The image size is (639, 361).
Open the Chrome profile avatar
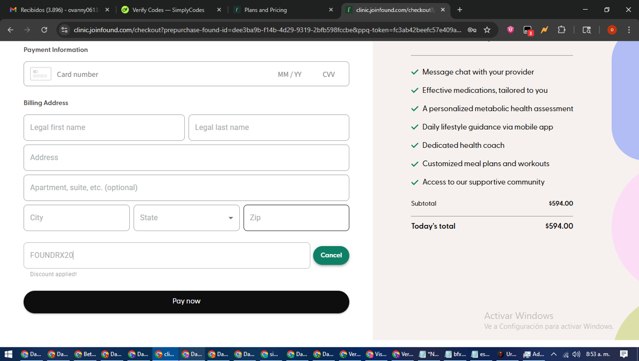[x=612, y=30]
